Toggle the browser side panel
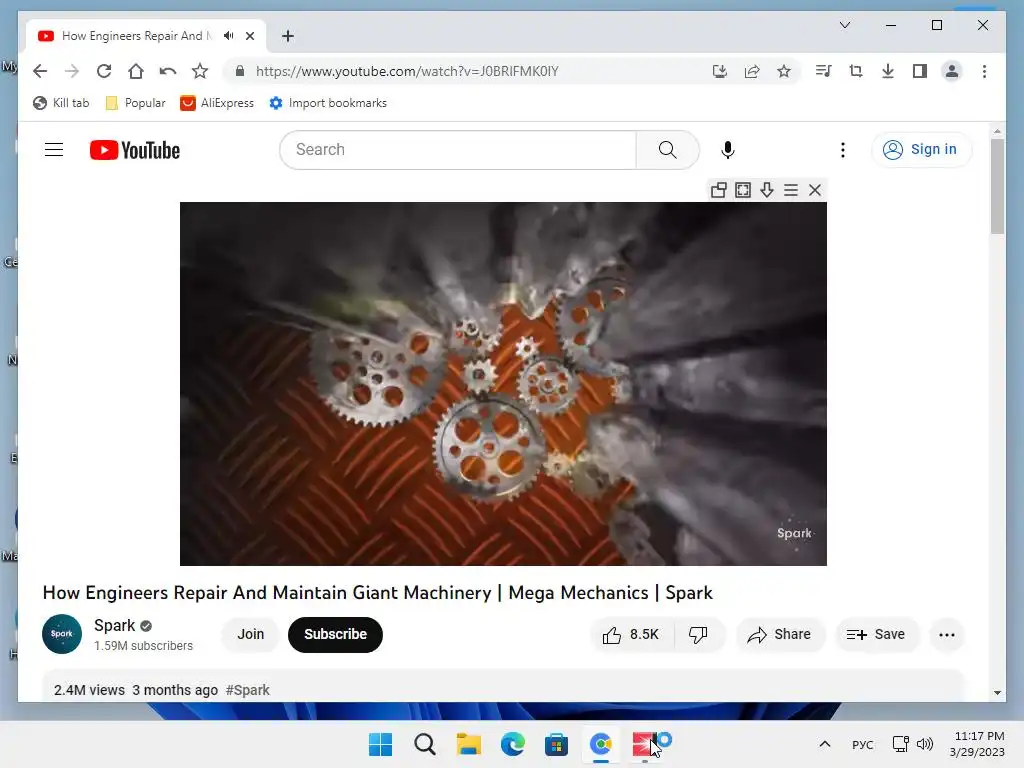This screenshot has height=768, width=1024. [x=920, y=71]
